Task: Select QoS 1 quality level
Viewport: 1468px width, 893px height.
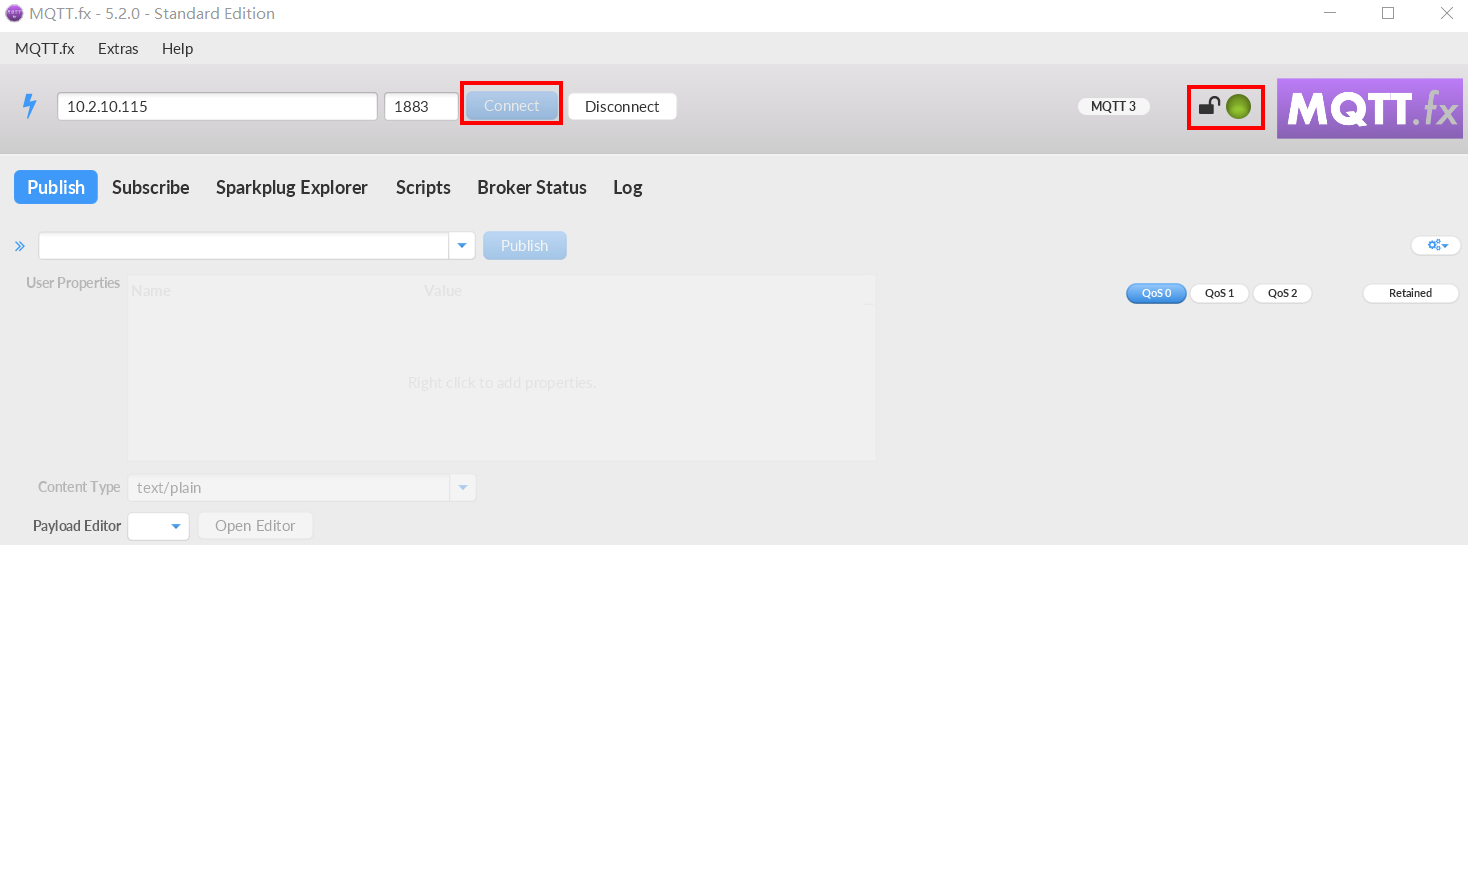Action: (1219, 293)
